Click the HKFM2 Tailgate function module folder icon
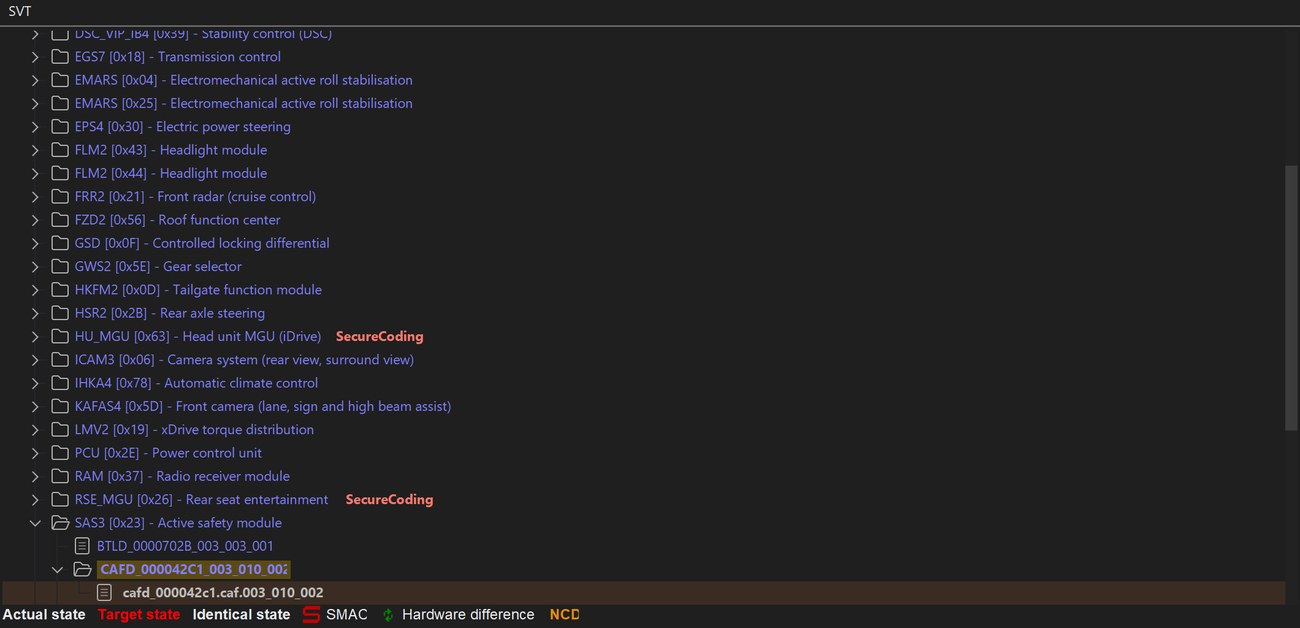1300x628 pixels. tap(60, 290)
